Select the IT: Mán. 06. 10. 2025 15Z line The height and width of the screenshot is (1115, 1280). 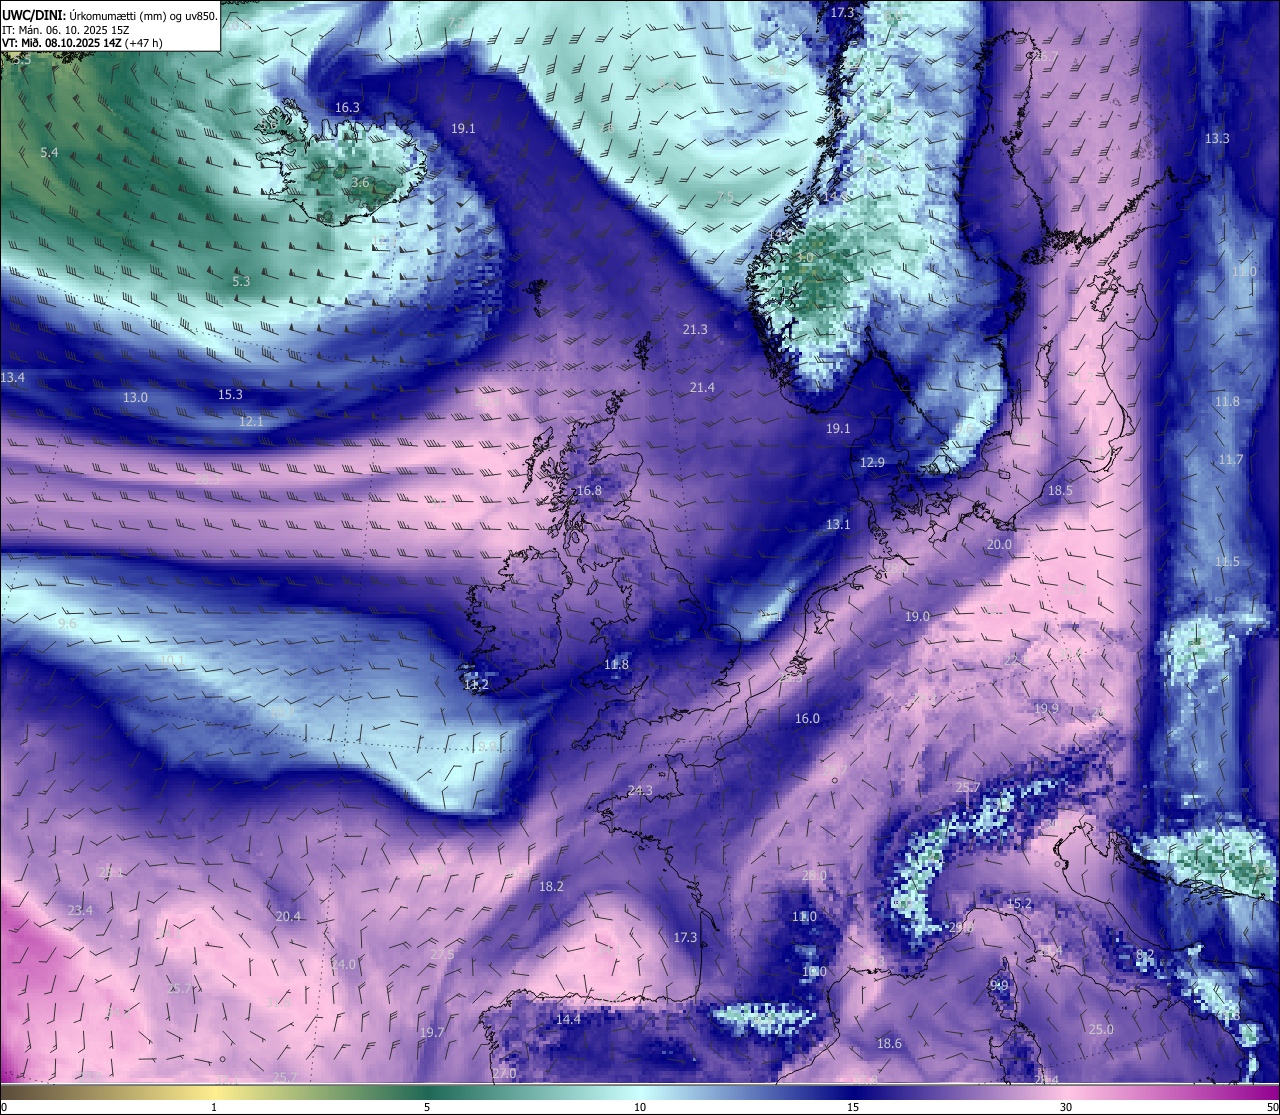point(66,29)
